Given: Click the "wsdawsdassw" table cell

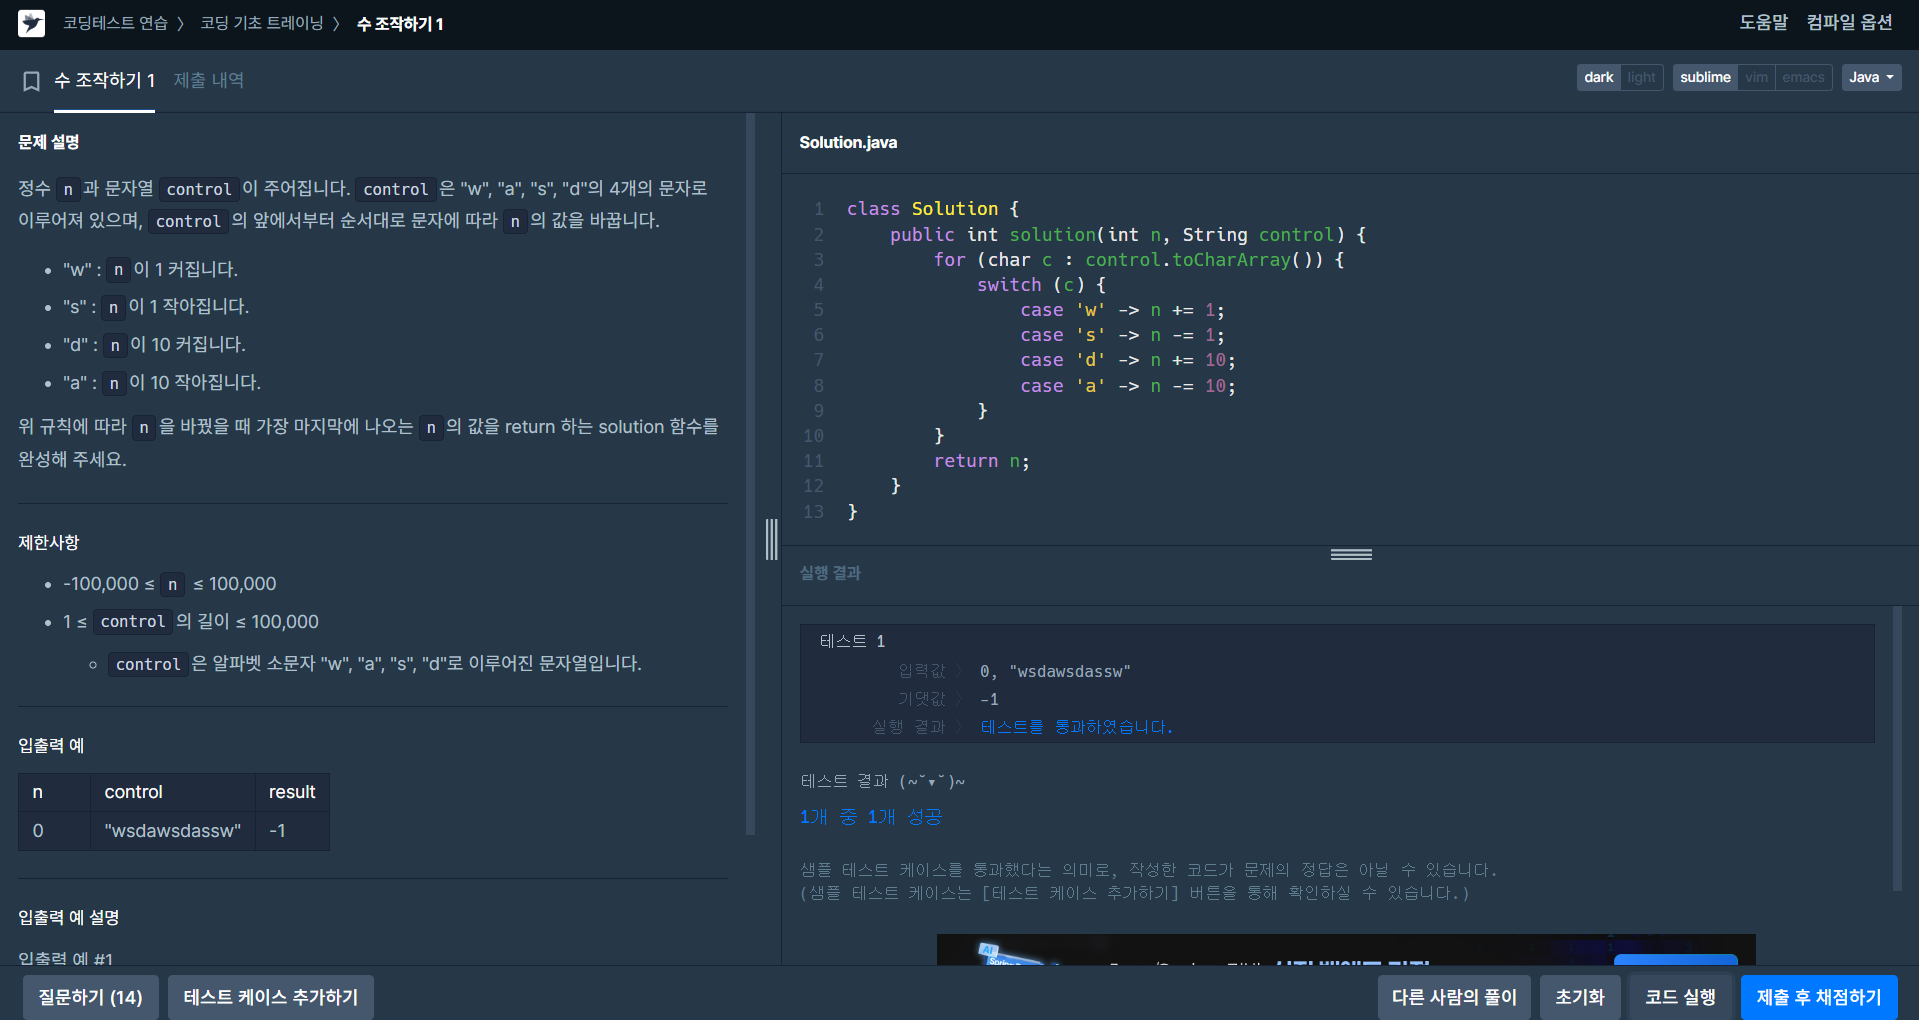Looking at the screenshot, I should click(172, 831).
